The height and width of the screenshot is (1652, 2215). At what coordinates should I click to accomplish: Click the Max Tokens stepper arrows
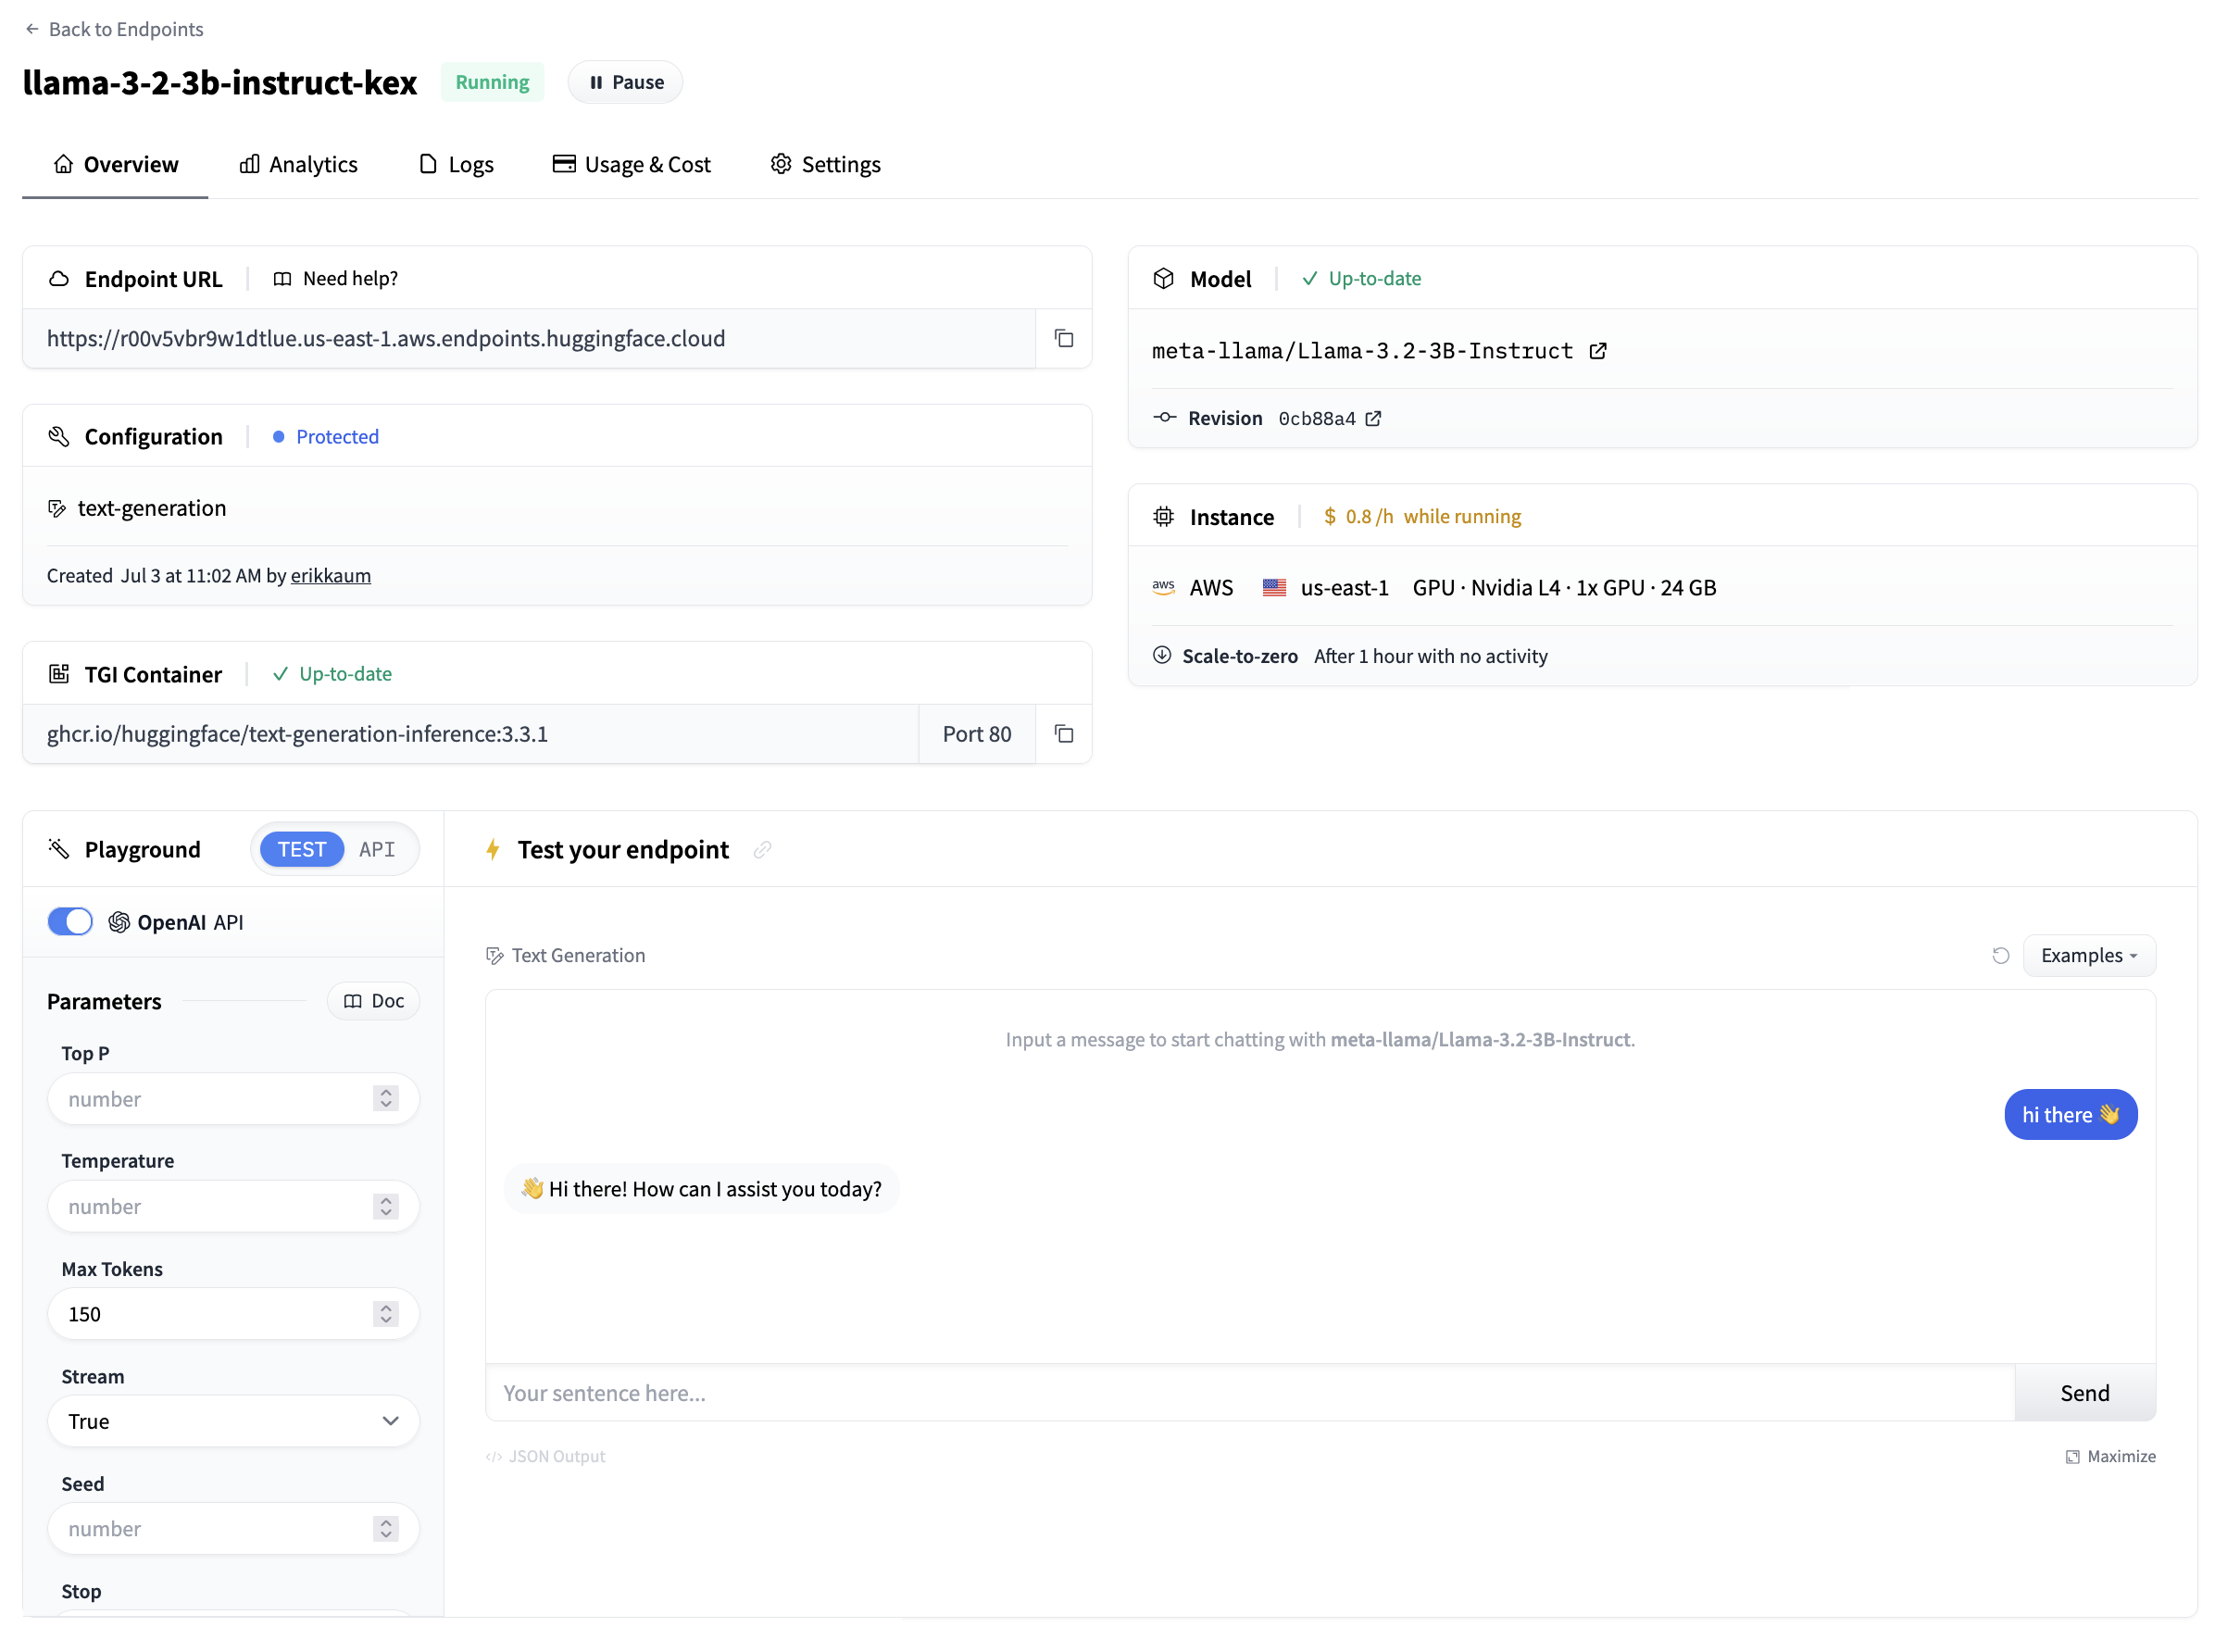tap(386, 1314)
